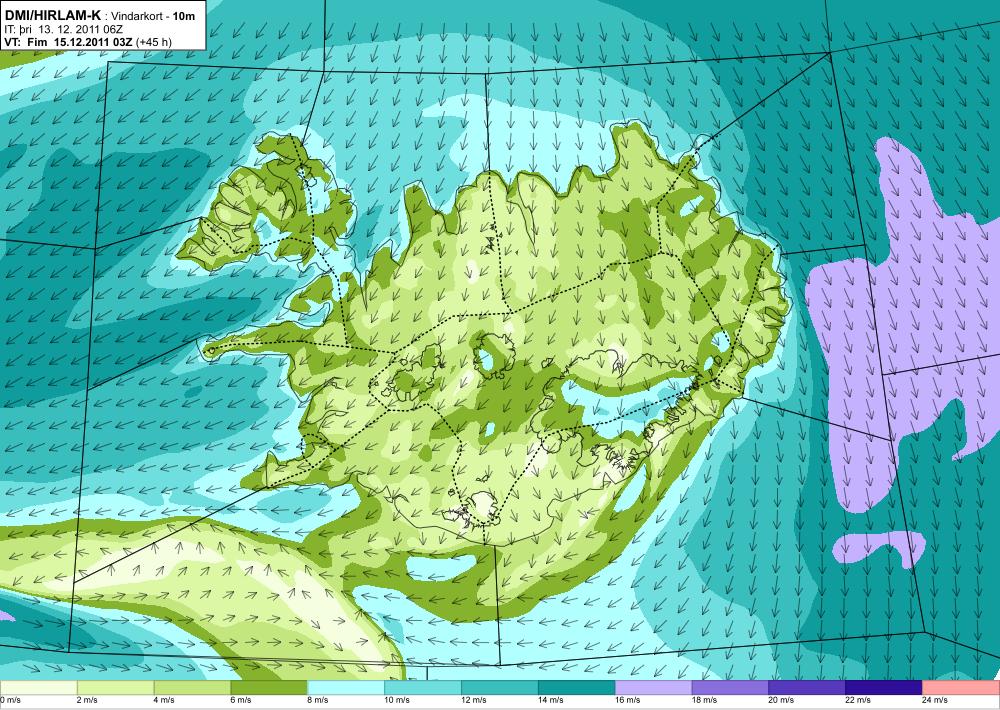This screenshot has width=1000, height=710.
Task: Select the 'Vindarkort - 10m' map type text
Action: [153, 17]
